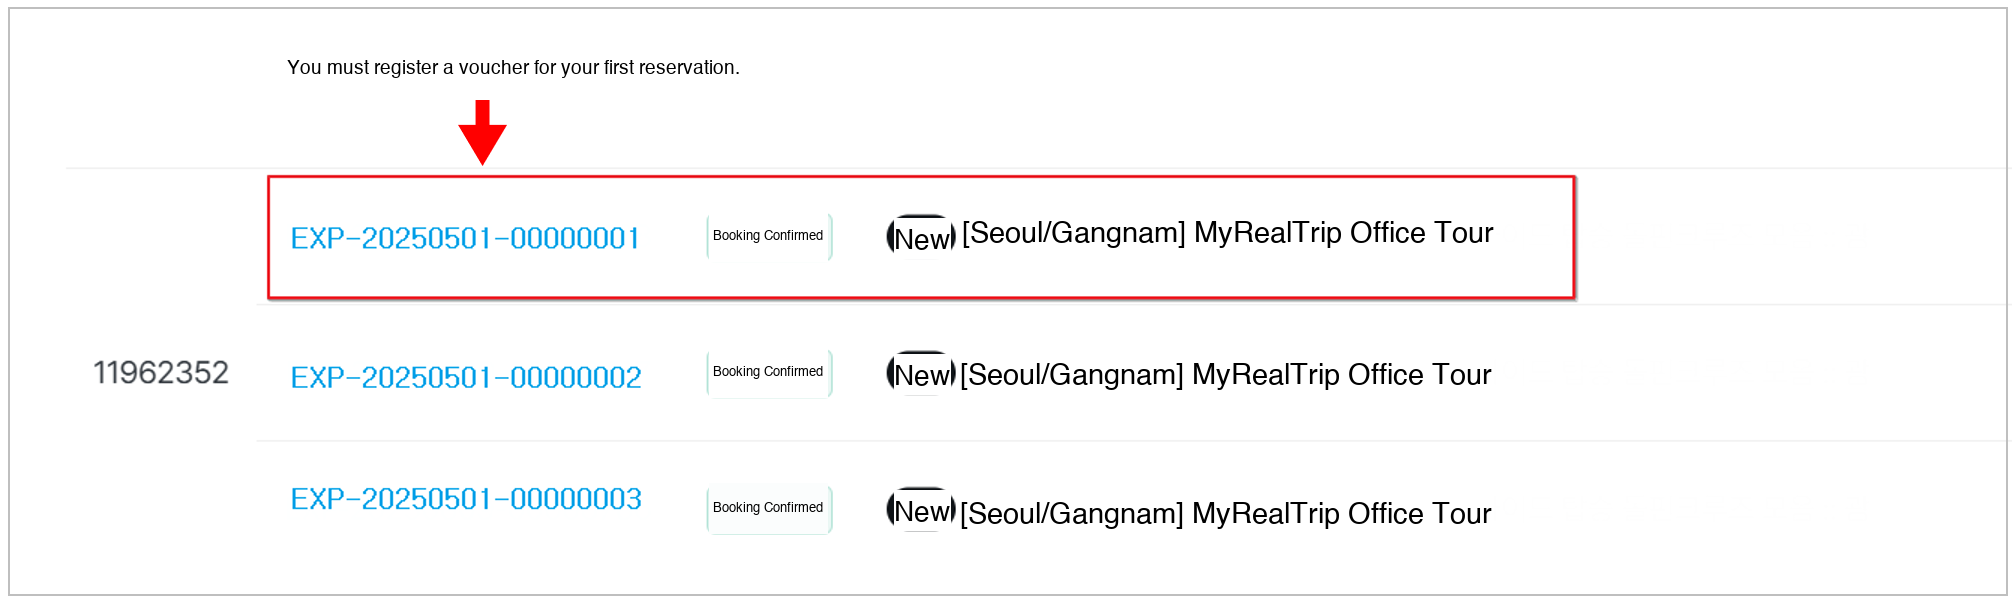Screen dimensions: 2013x599
Task: Click the [Seoul/Gangnam] tag in the first row
Action: (1073, 233)
